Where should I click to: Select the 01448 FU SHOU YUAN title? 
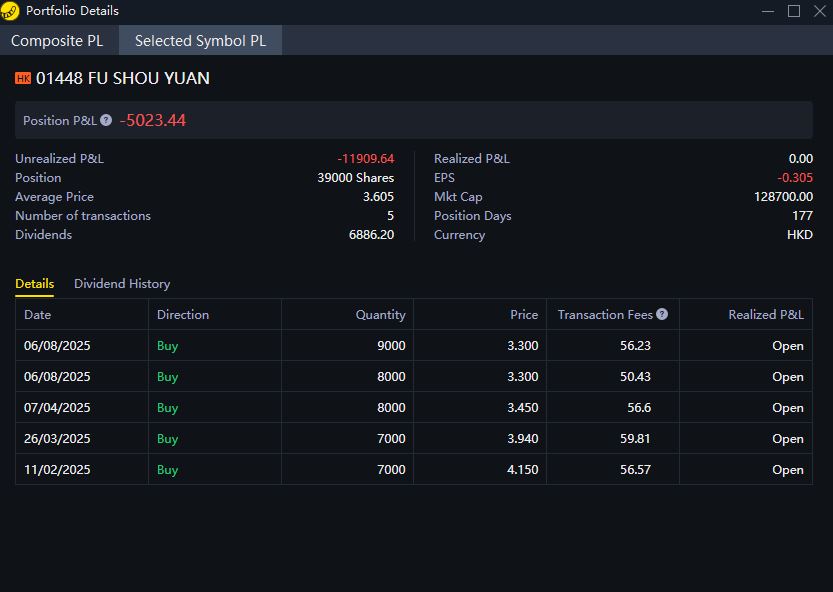point(123,79)
